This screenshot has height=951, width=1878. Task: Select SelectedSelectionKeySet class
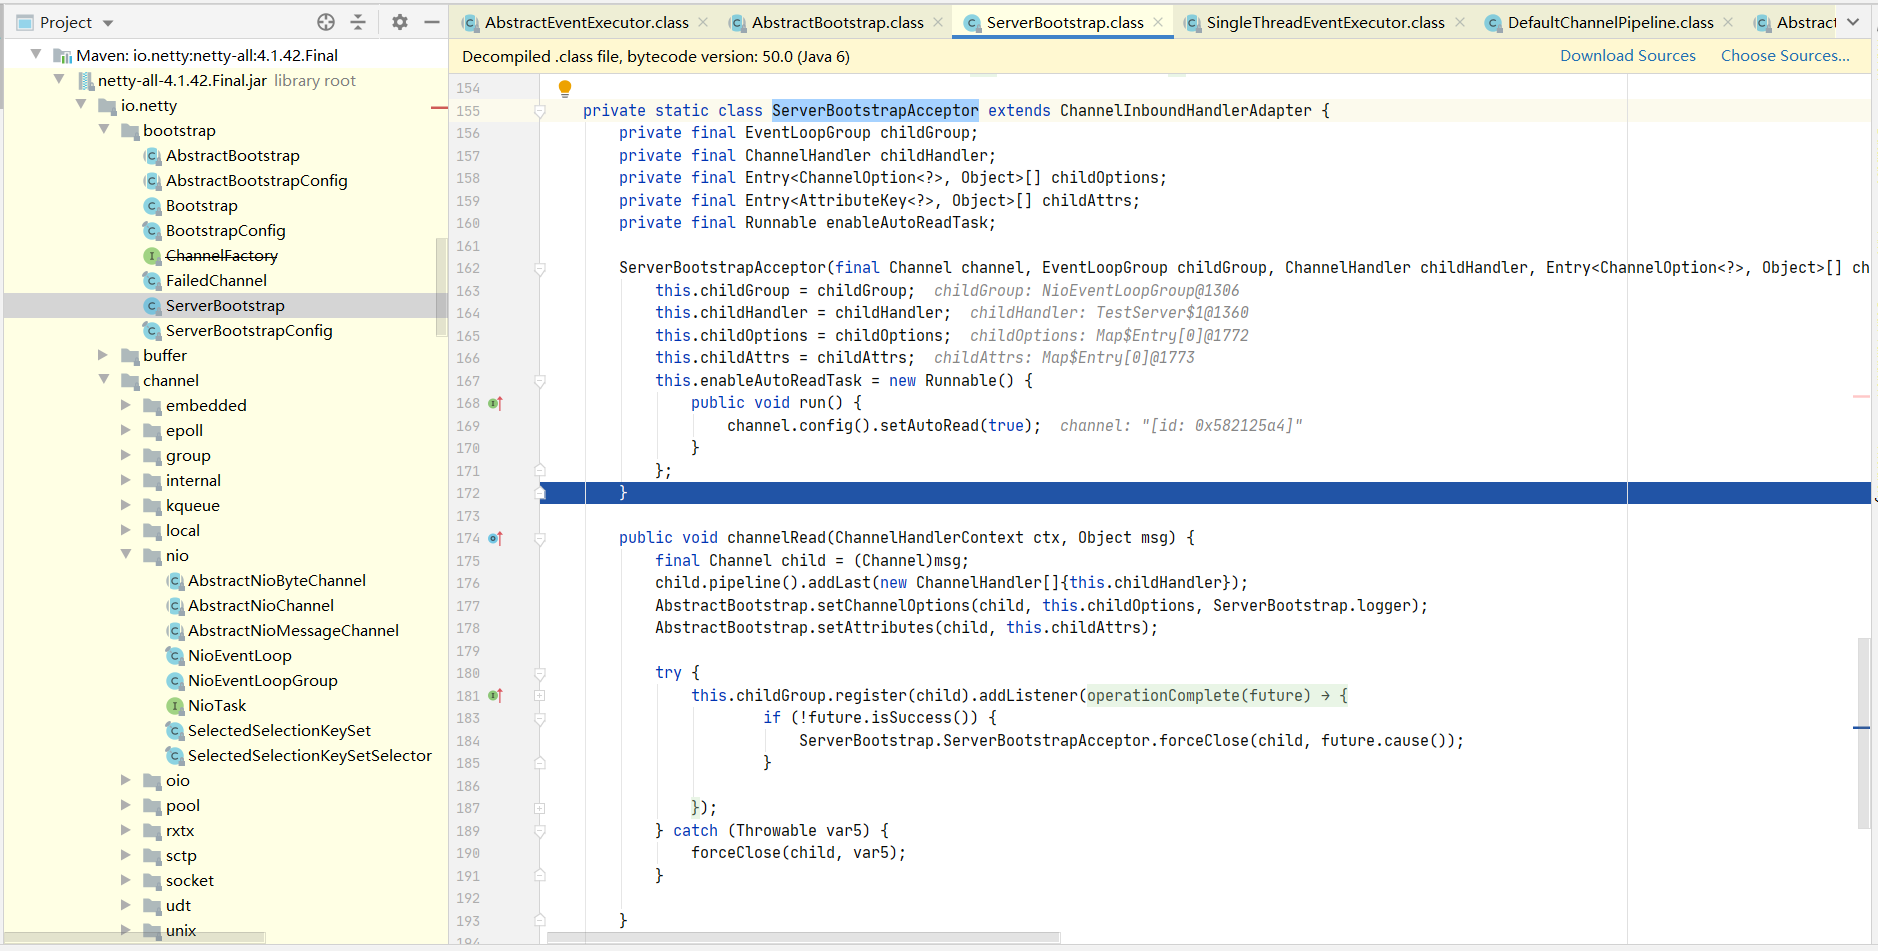coord(279,730)
